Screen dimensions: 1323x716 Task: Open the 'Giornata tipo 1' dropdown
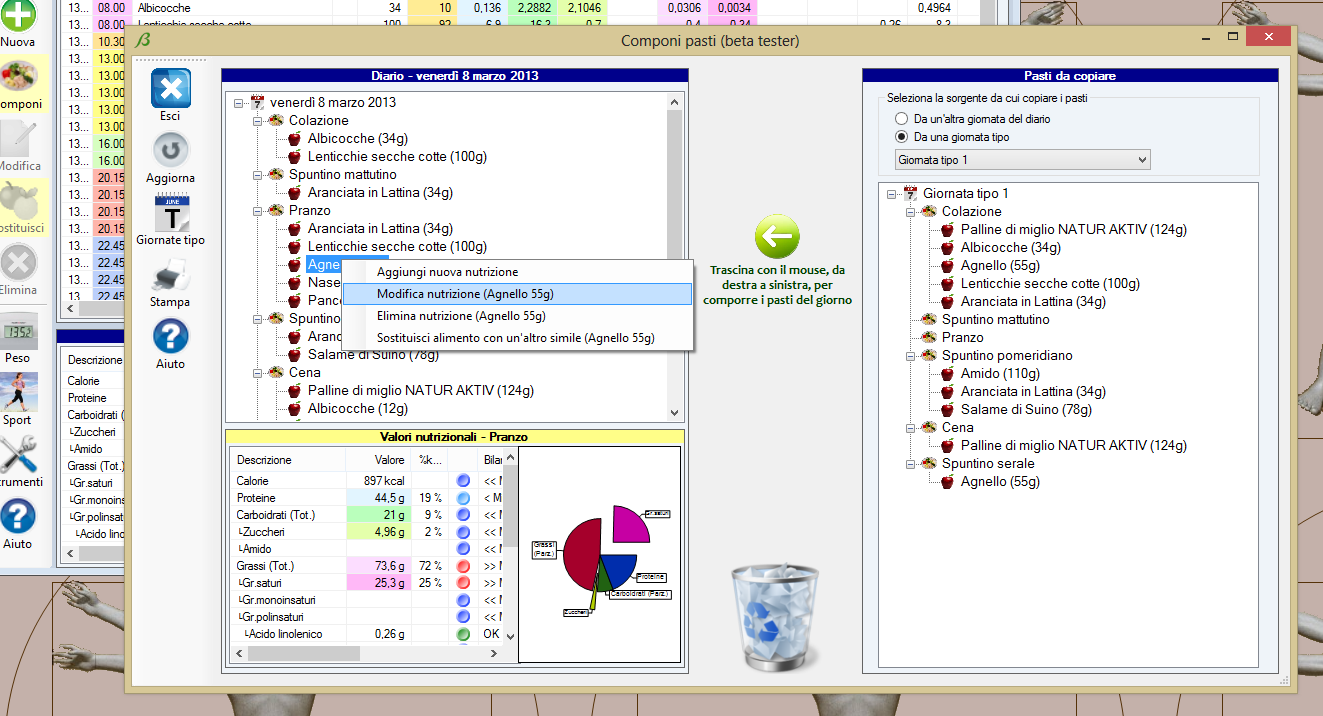tap(1022, 160)
